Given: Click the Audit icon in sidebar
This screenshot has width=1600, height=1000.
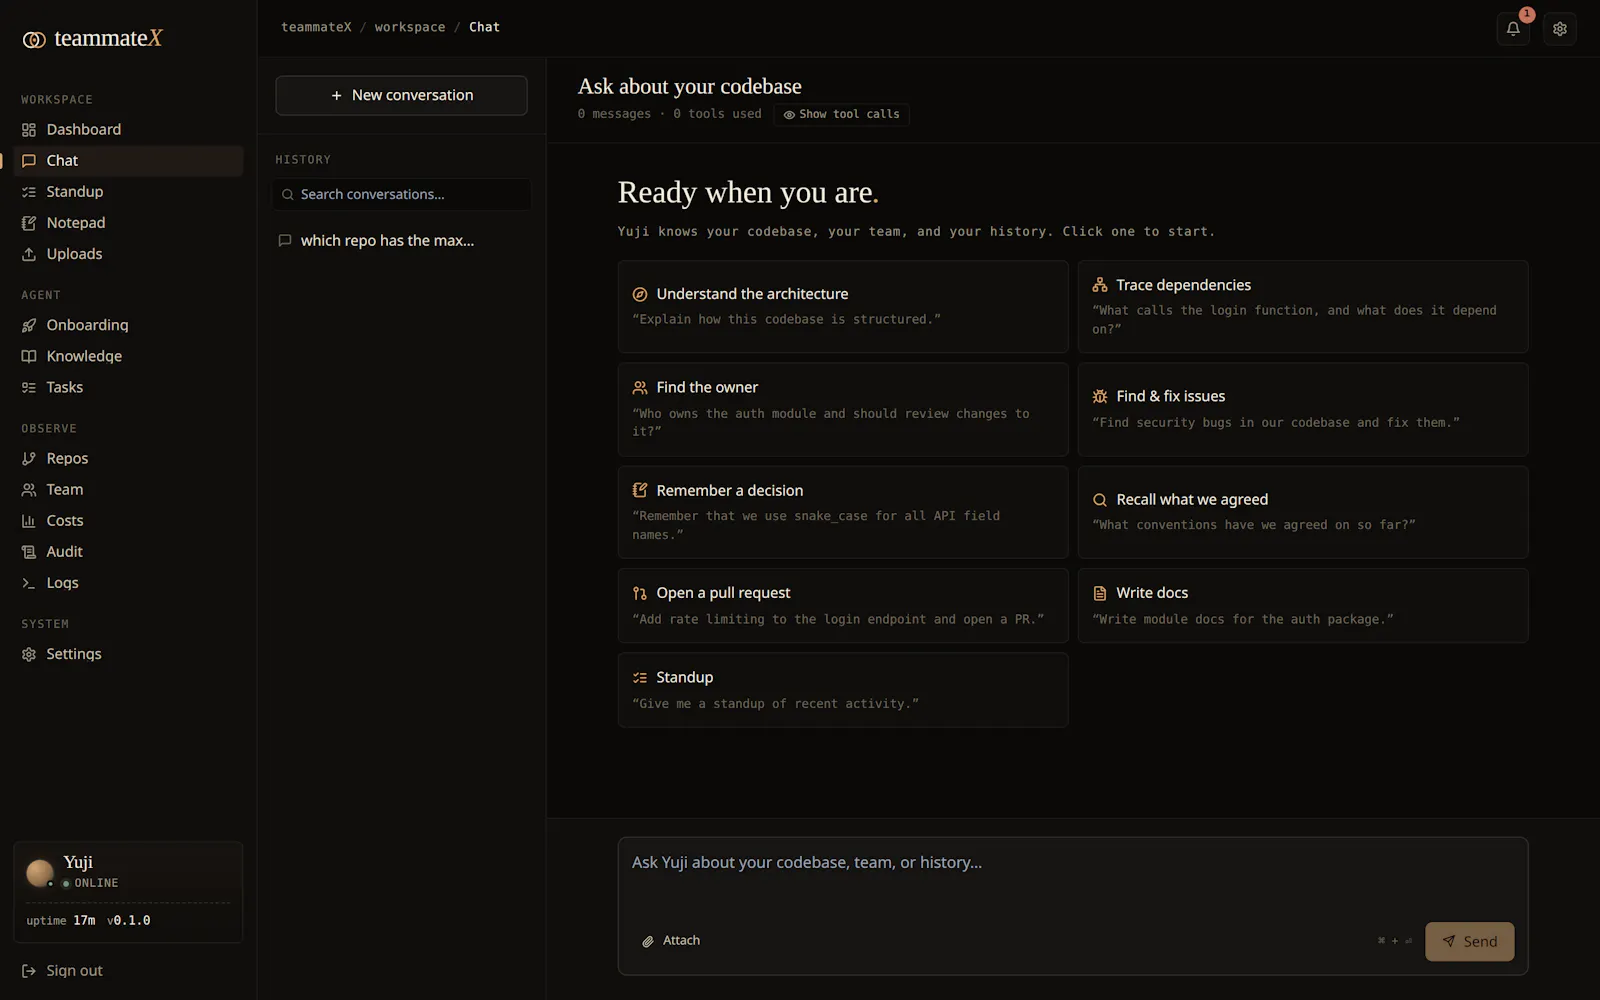Looking at the screenshot, I should 29,551.
